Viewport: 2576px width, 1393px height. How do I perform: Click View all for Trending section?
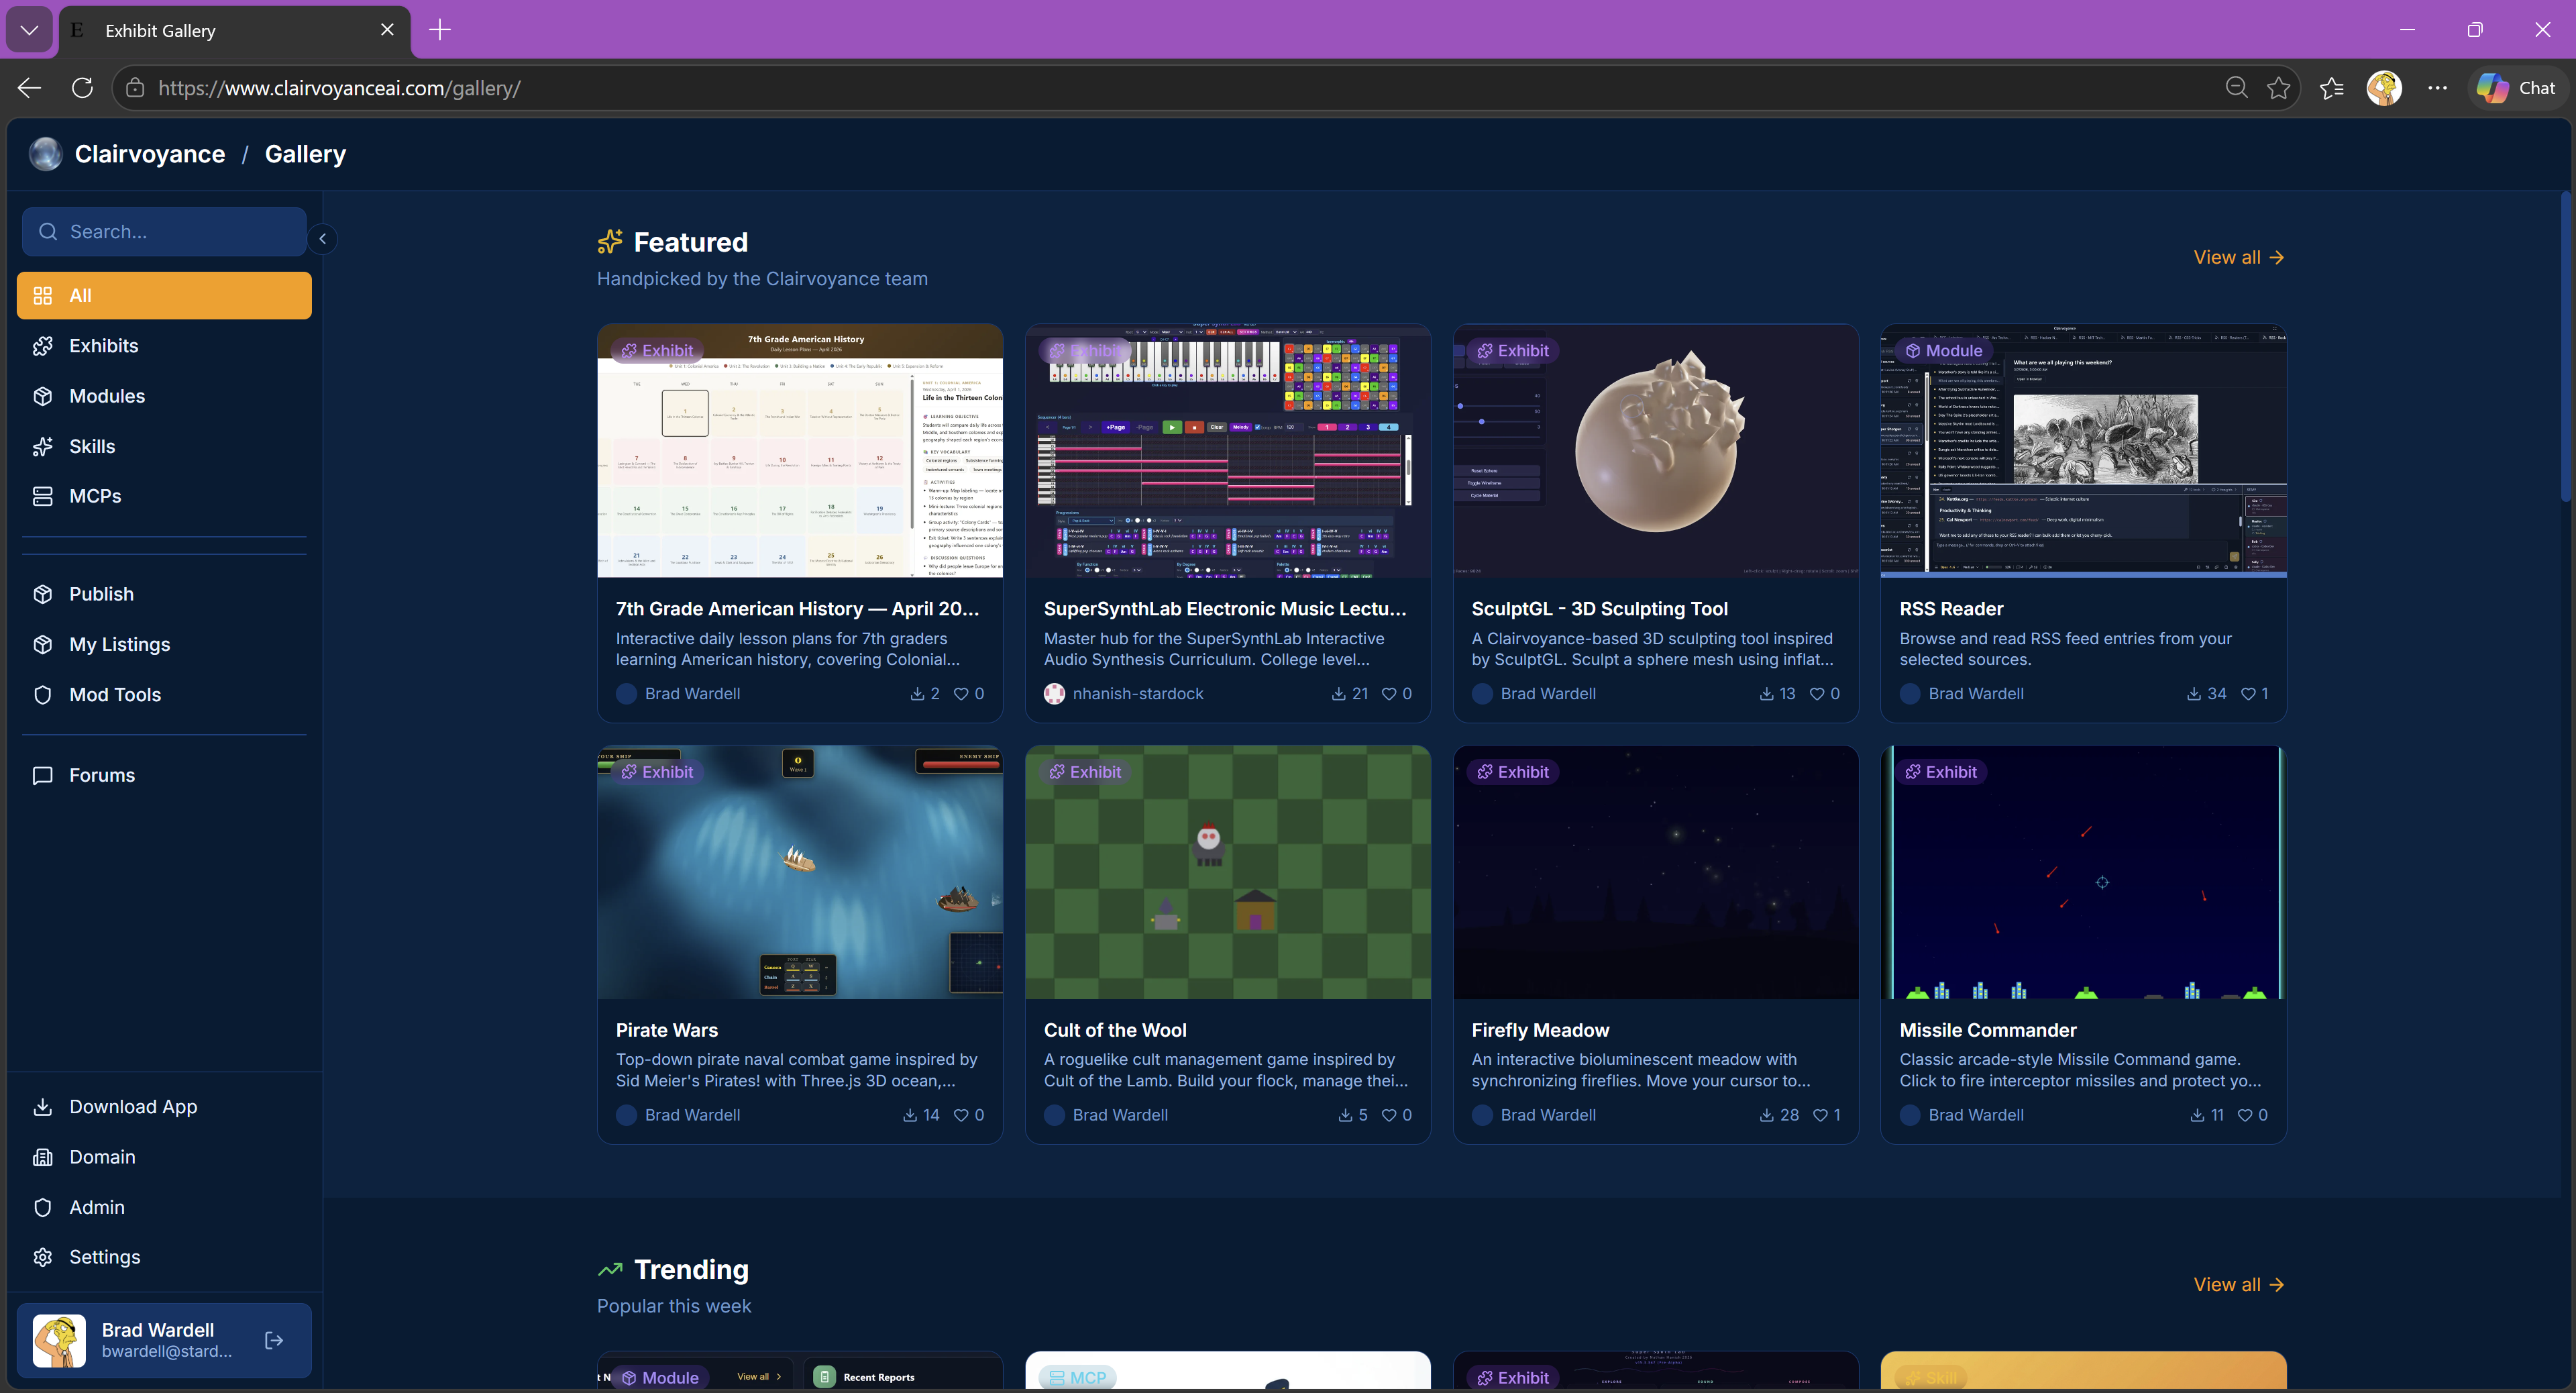(2238, 1284)
